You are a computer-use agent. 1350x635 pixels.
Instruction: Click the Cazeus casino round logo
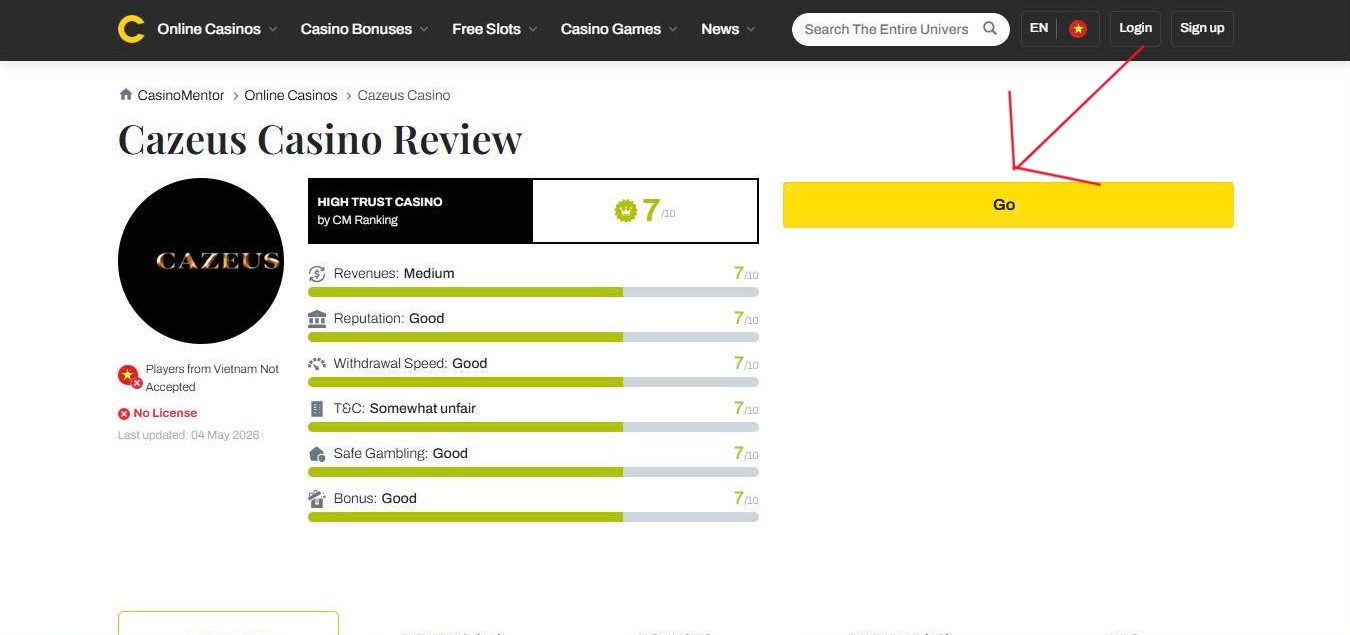[201, 261]
